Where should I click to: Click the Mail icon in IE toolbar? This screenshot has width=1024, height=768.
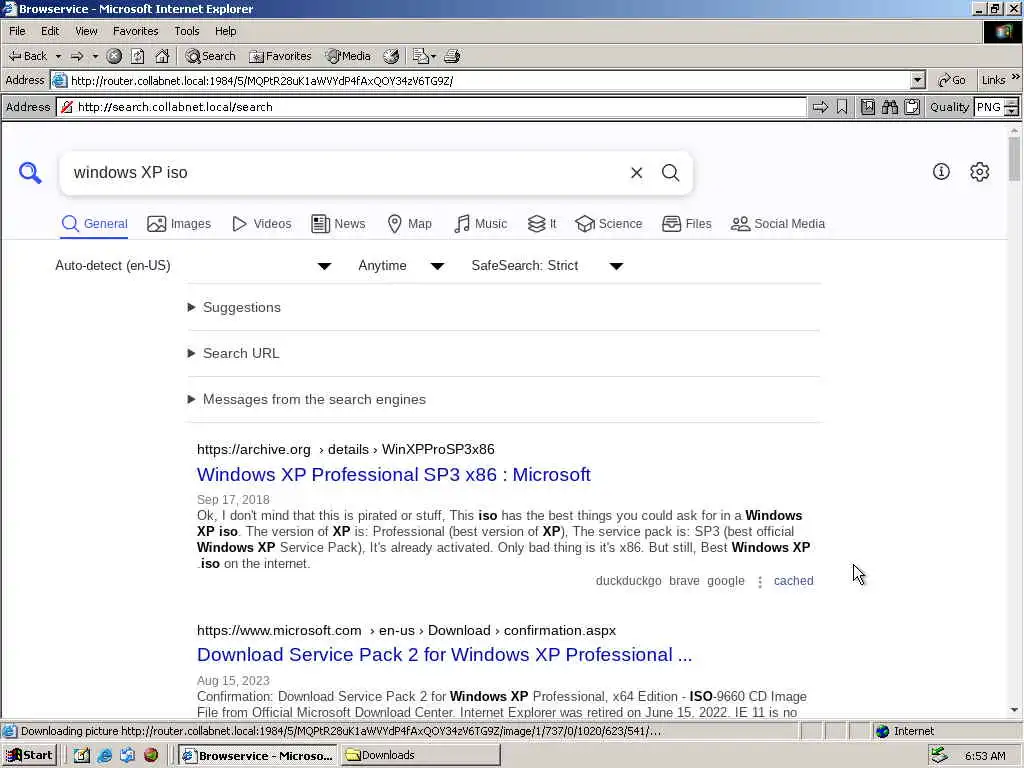tap(424, 56)
